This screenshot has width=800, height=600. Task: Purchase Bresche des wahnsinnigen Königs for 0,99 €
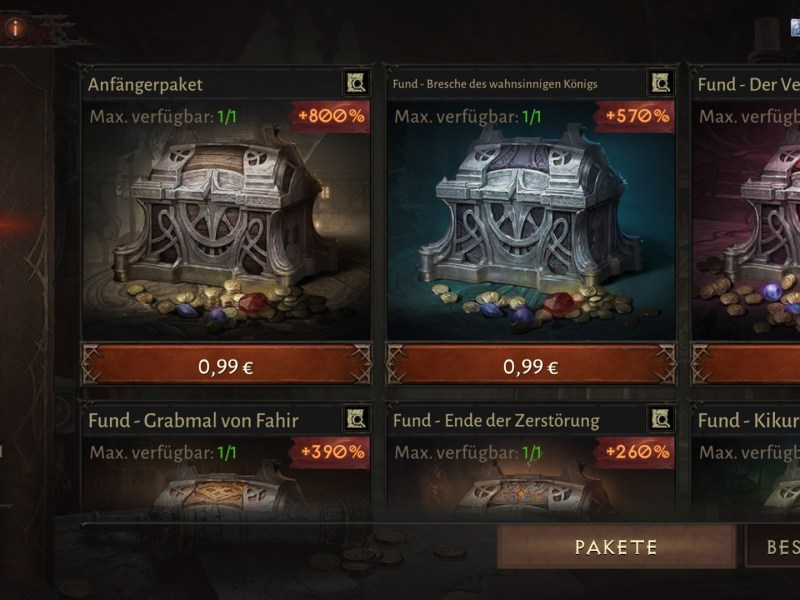[x=531, y=365]
